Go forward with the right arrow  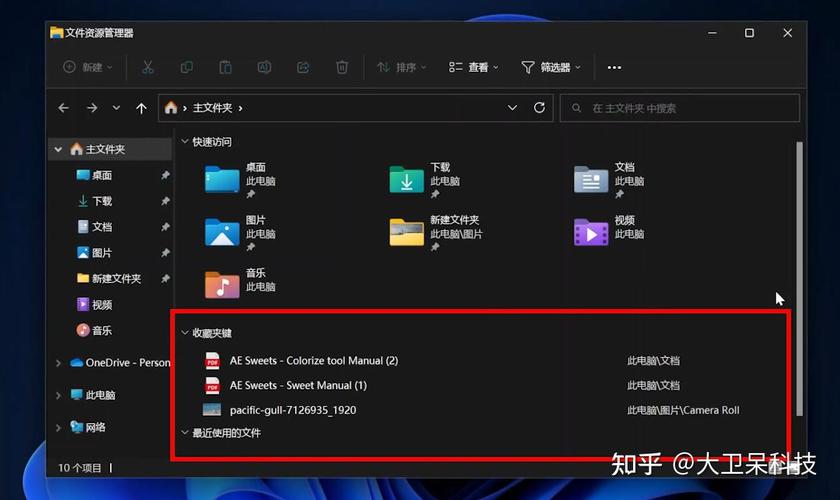[x=92, y=108]
